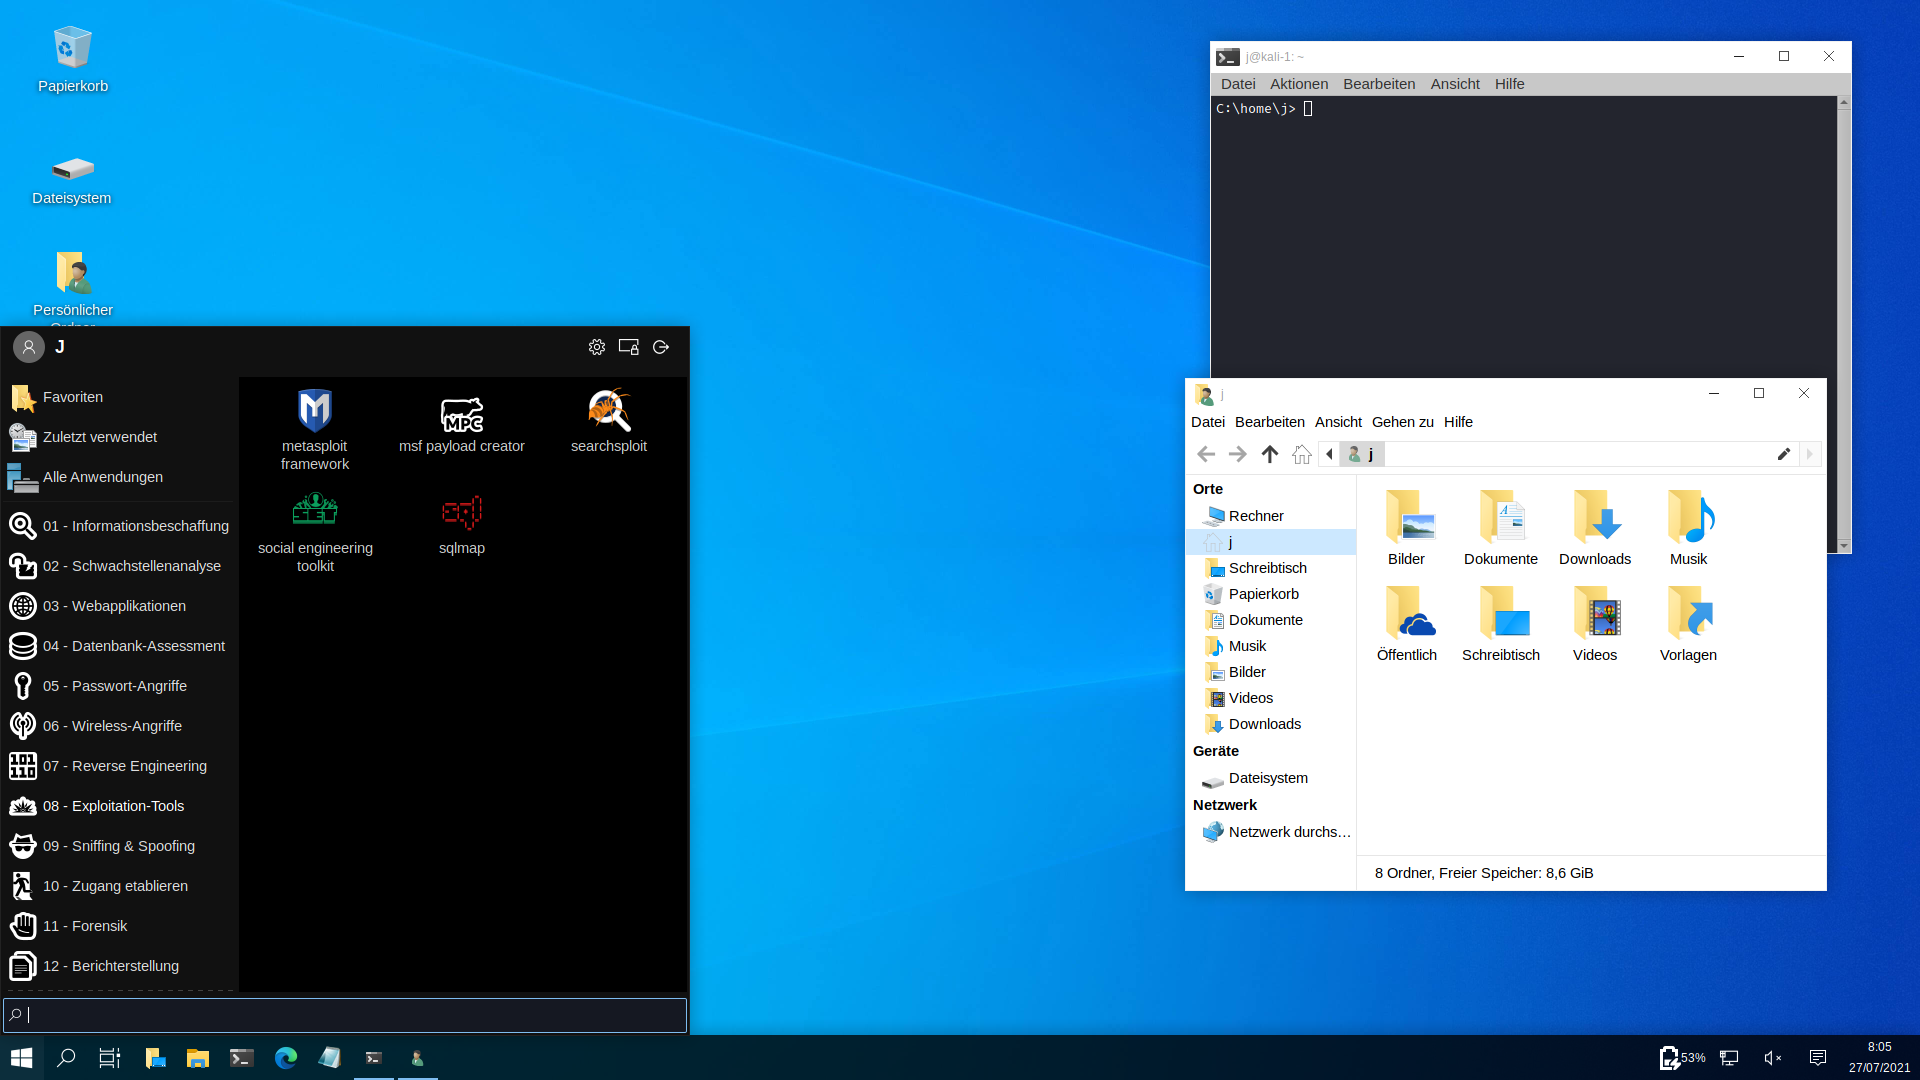Open Aktionen menu in terminal
This screenshot has width=1920, height=1080.
pyautogui.click(x=1298, y=84)
